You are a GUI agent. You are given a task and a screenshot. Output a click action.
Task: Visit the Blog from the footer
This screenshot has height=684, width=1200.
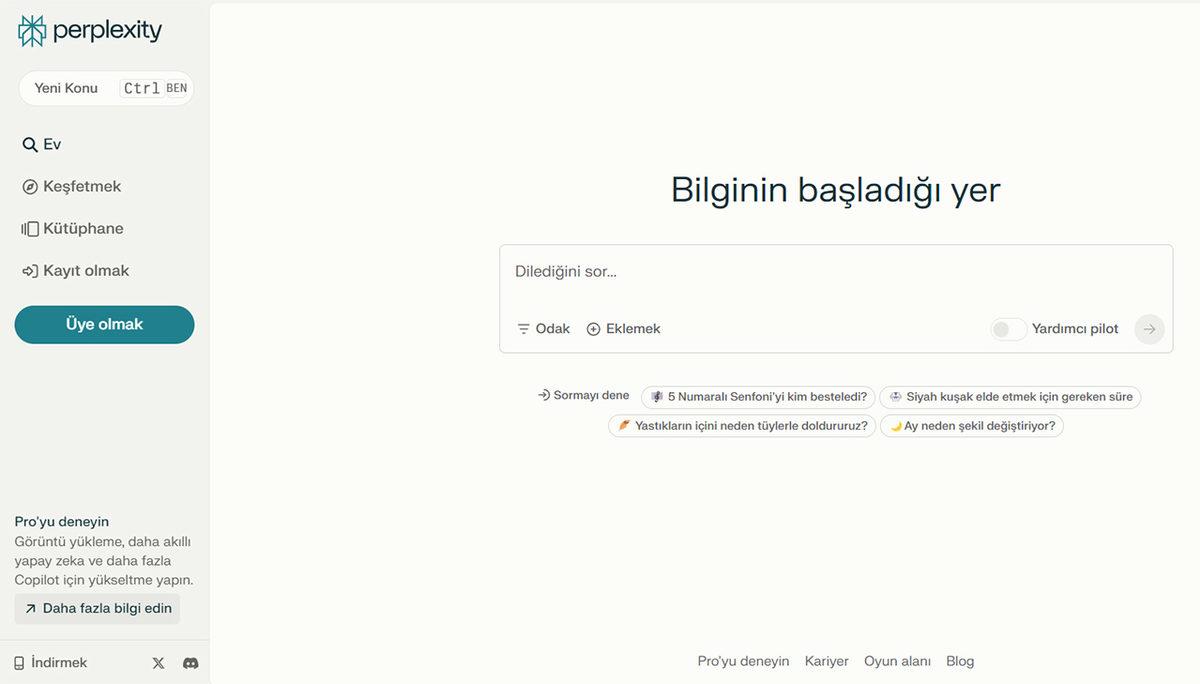tap(960, 661)
